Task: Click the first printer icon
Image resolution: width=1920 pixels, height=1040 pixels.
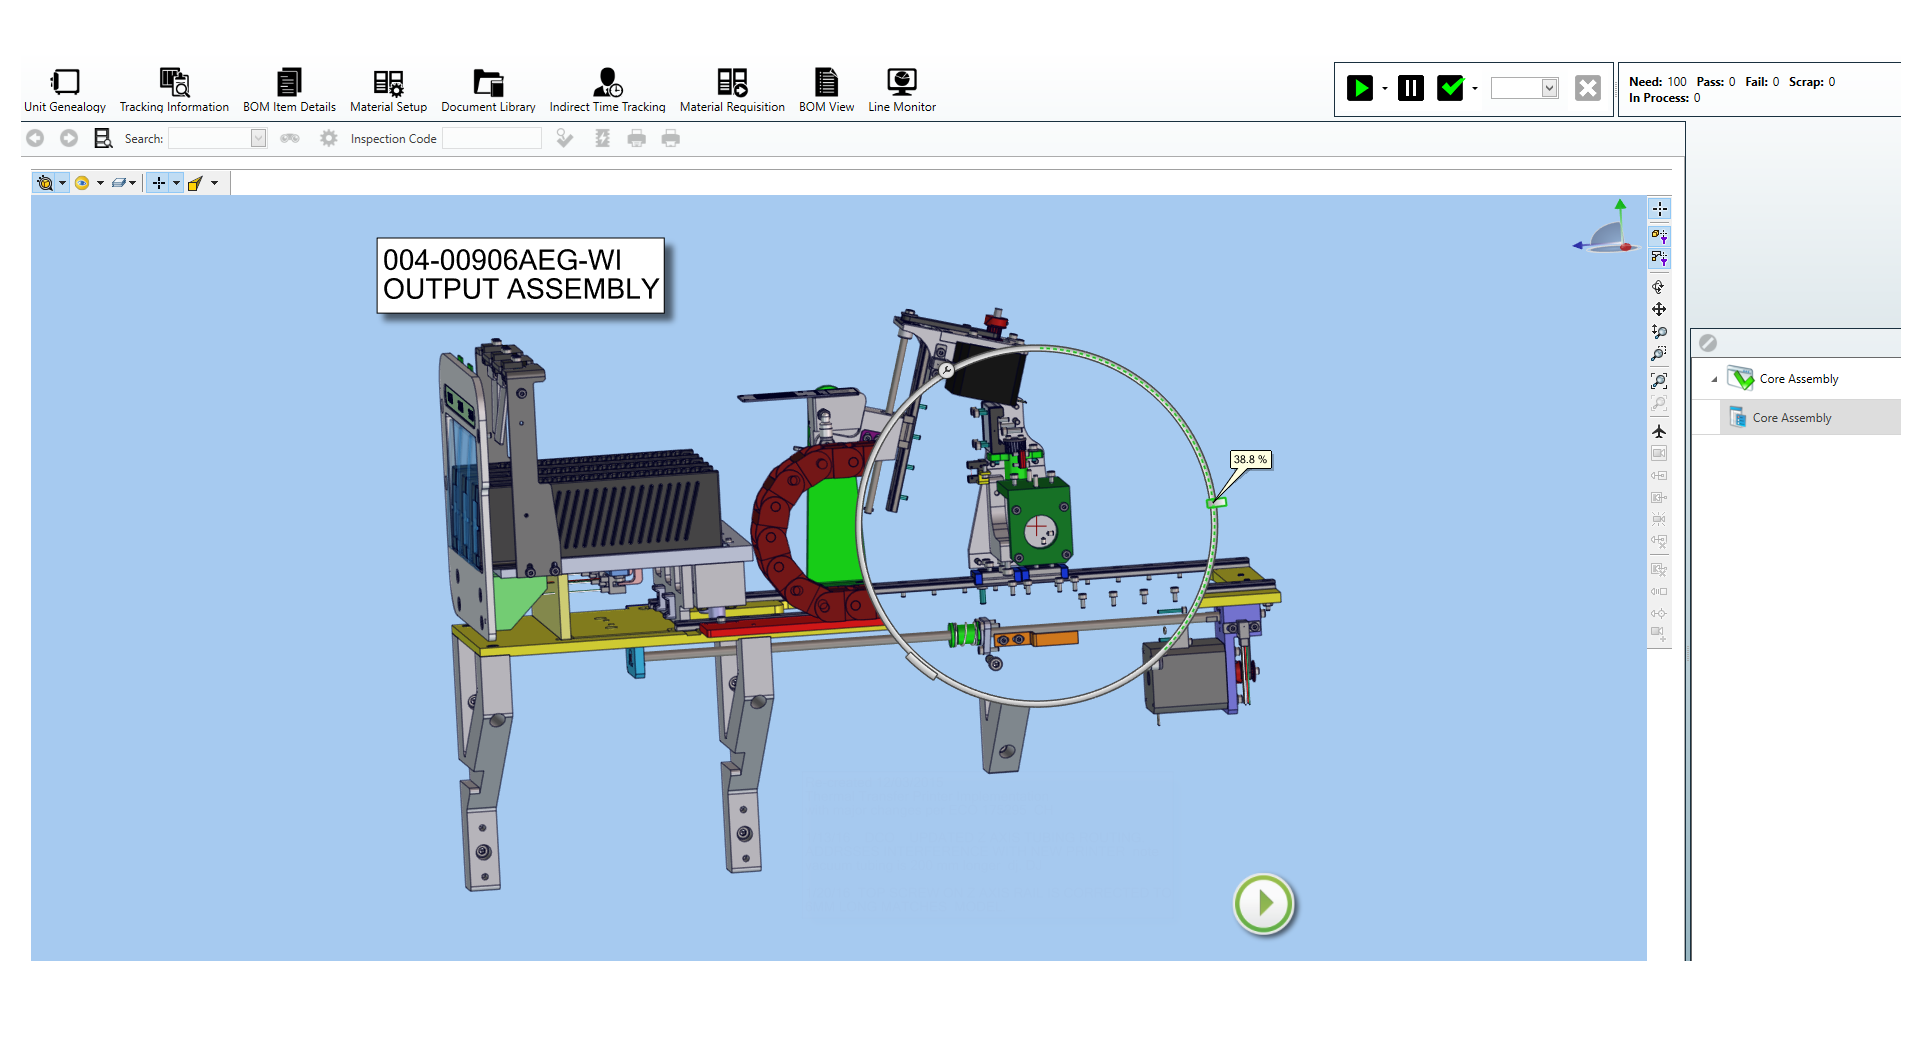Action: click(637, 138)
